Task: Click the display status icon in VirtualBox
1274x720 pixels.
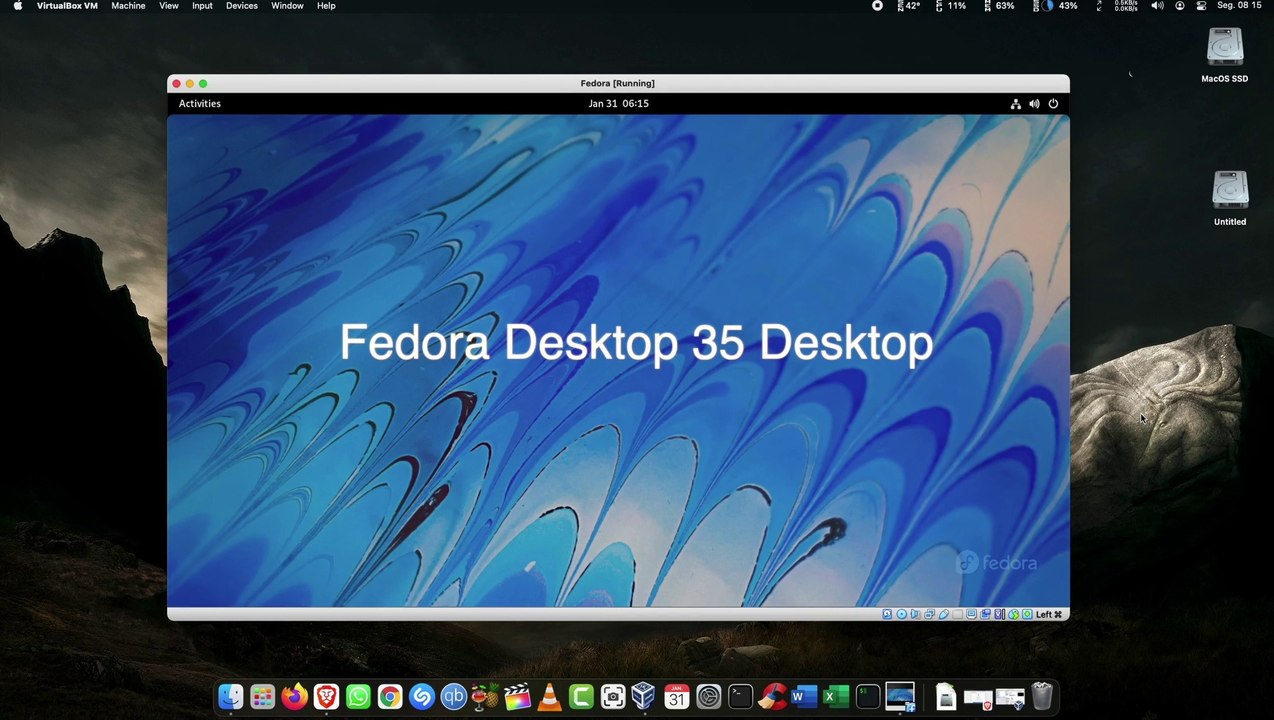Action: [x=971, y=614]
